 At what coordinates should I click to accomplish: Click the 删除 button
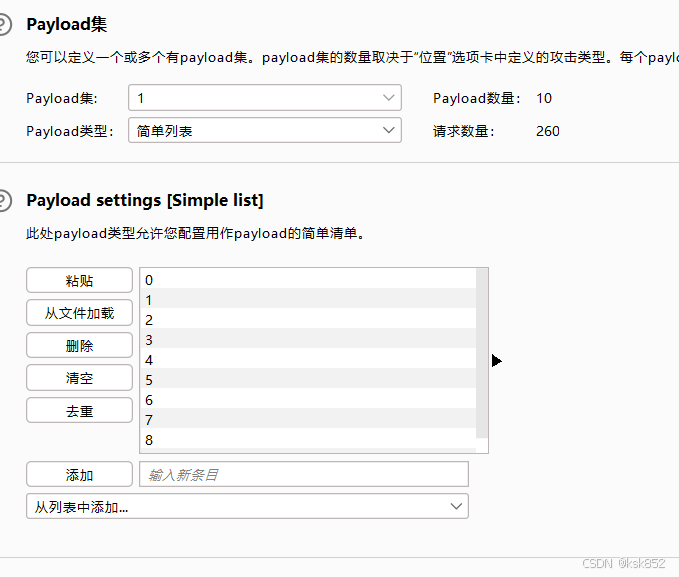click(79, 345)
